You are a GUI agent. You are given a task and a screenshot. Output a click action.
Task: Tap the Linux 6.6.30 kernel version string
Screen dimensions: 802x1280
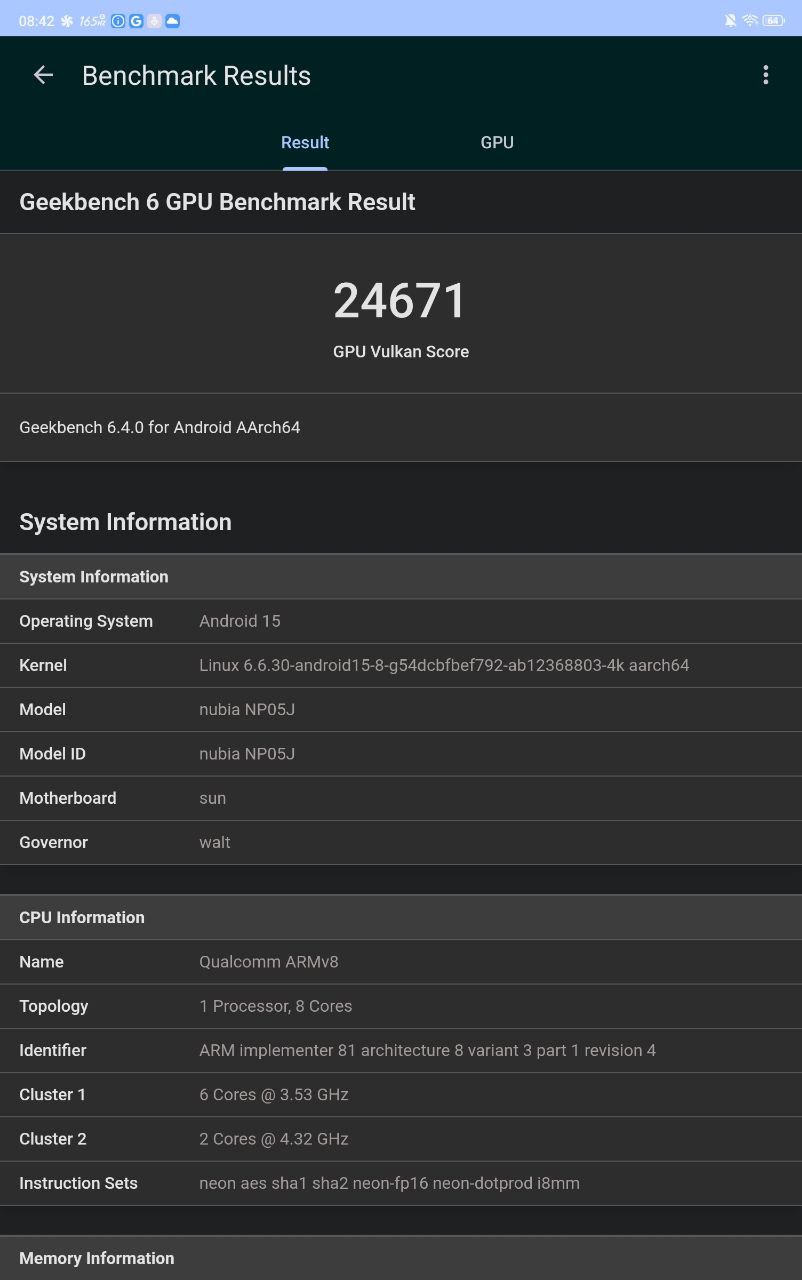(x=444, y=665)
